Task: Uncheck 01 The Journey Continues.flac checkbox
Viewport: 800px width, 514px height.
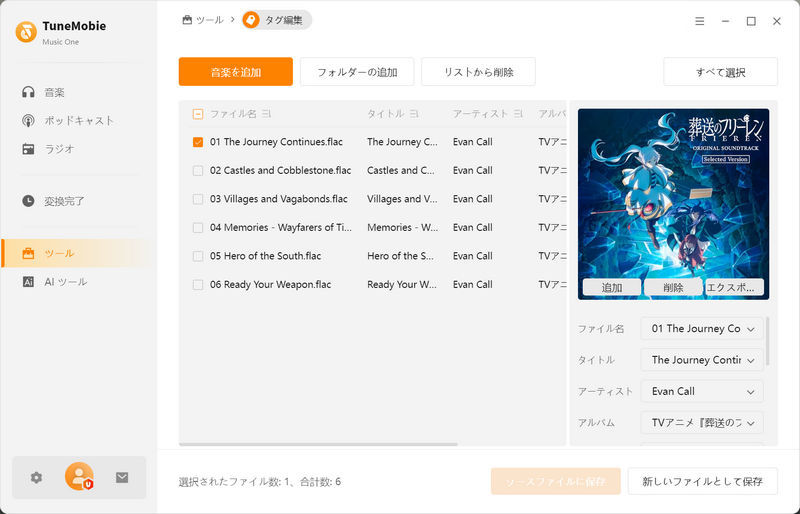Action: pos(198,142)
